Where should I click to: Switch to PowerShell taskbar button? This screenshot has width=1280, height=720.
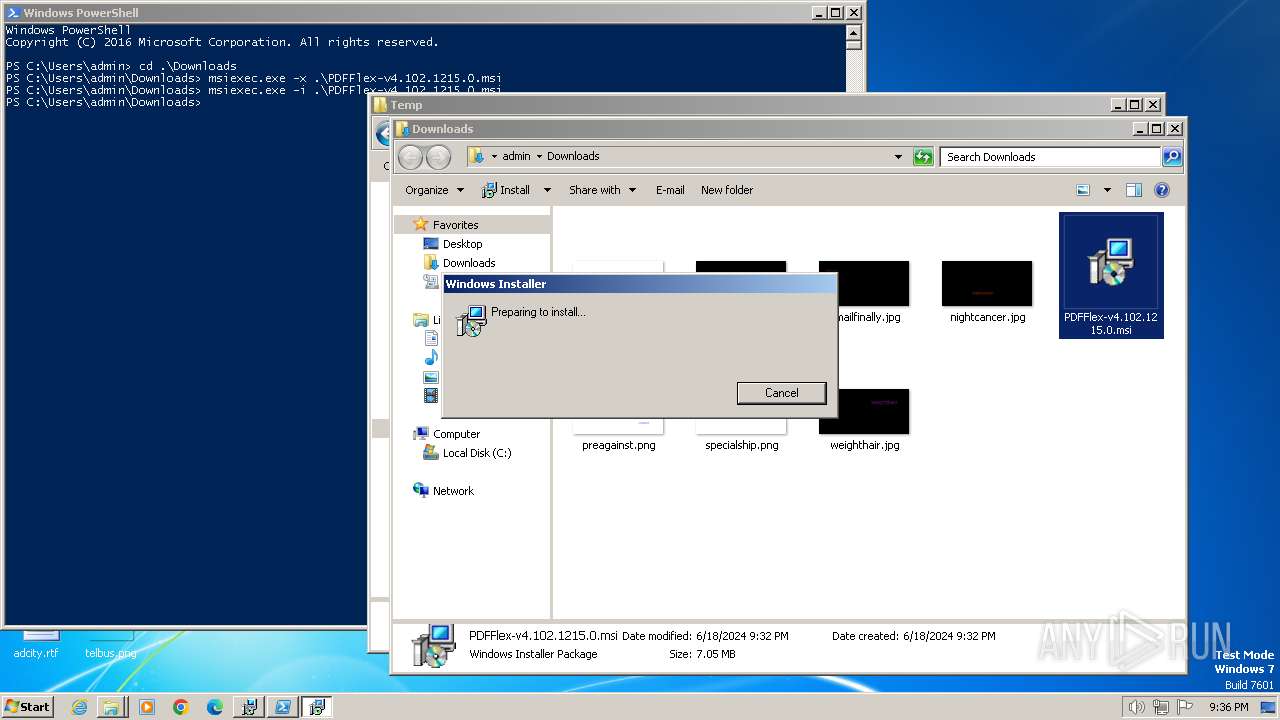click(x=283, y=707)
